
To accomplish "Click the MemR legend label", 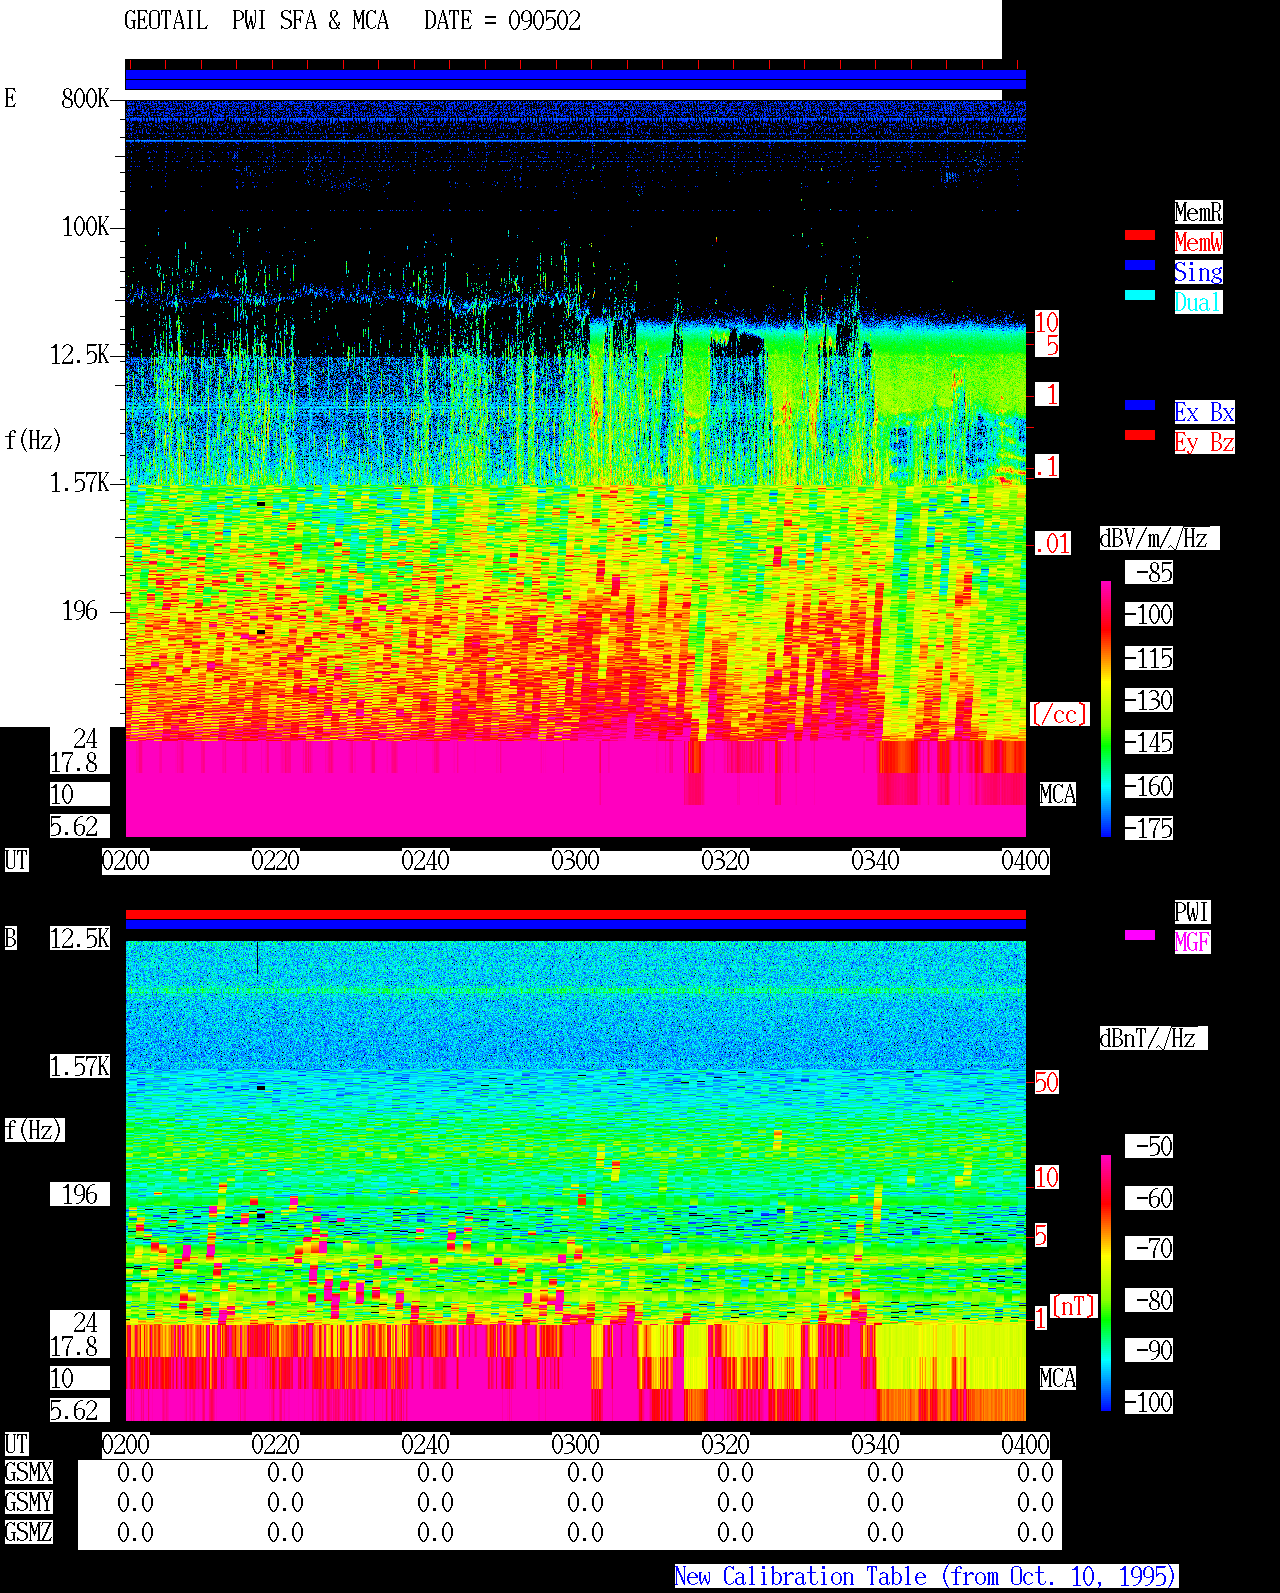I will pos(1198,212).
